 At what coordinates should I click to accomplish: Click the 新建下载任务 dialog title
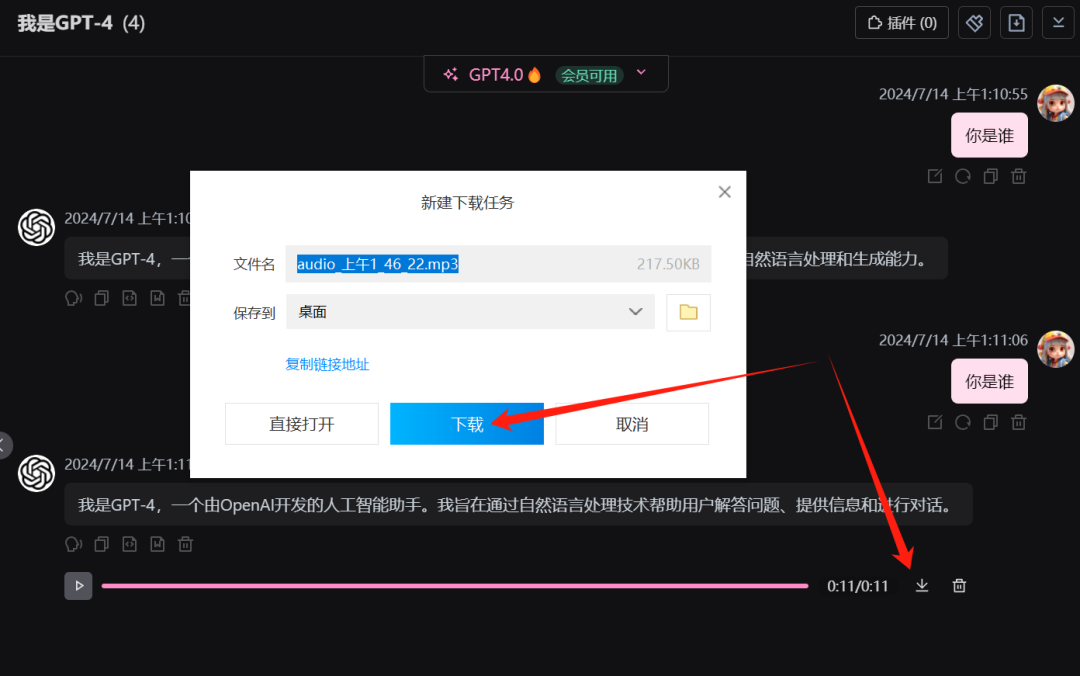point(468,203)
